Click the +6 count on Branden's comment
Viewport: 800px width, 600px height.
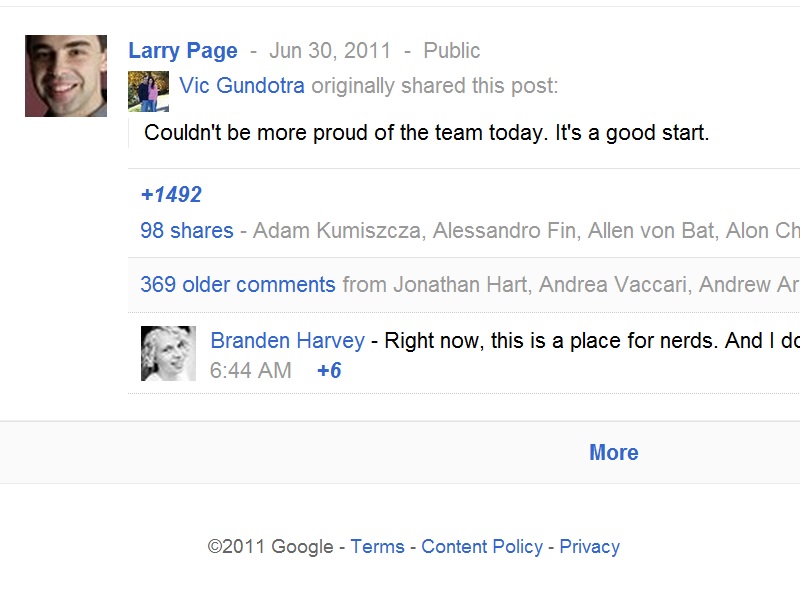pos(329,371)
